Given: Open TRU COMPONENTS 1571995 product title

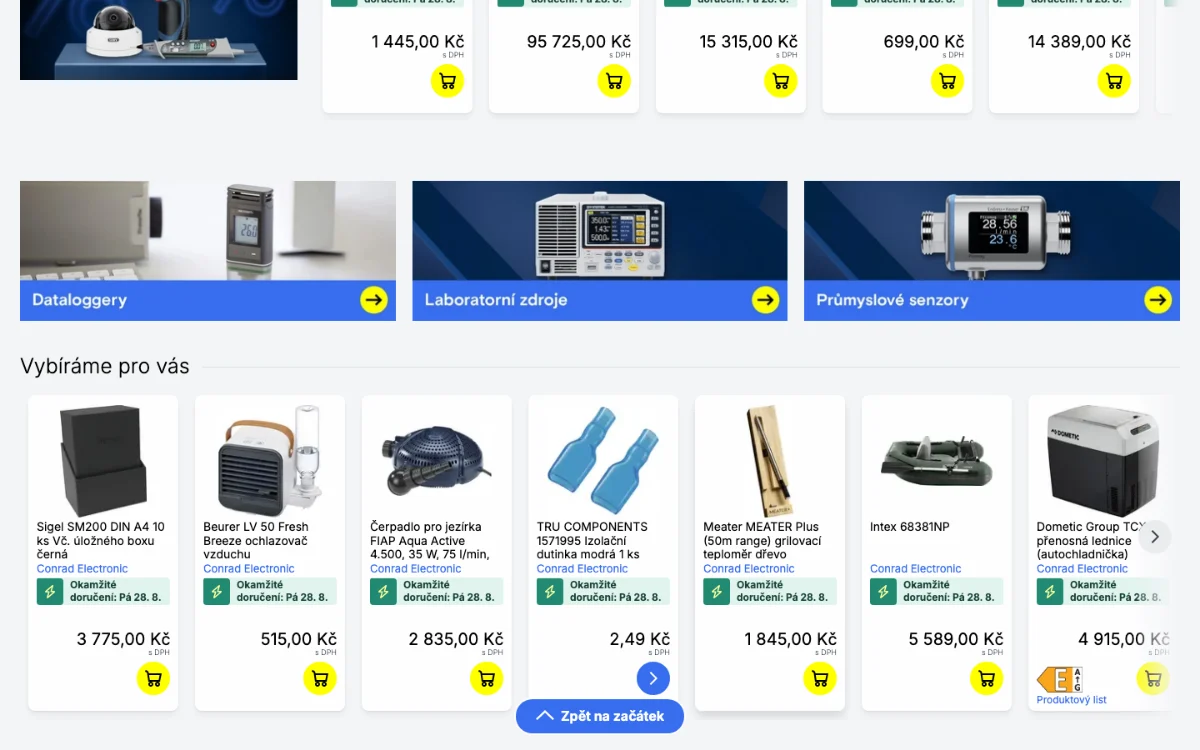Looking at the screenshot, I should pos(592,540).
